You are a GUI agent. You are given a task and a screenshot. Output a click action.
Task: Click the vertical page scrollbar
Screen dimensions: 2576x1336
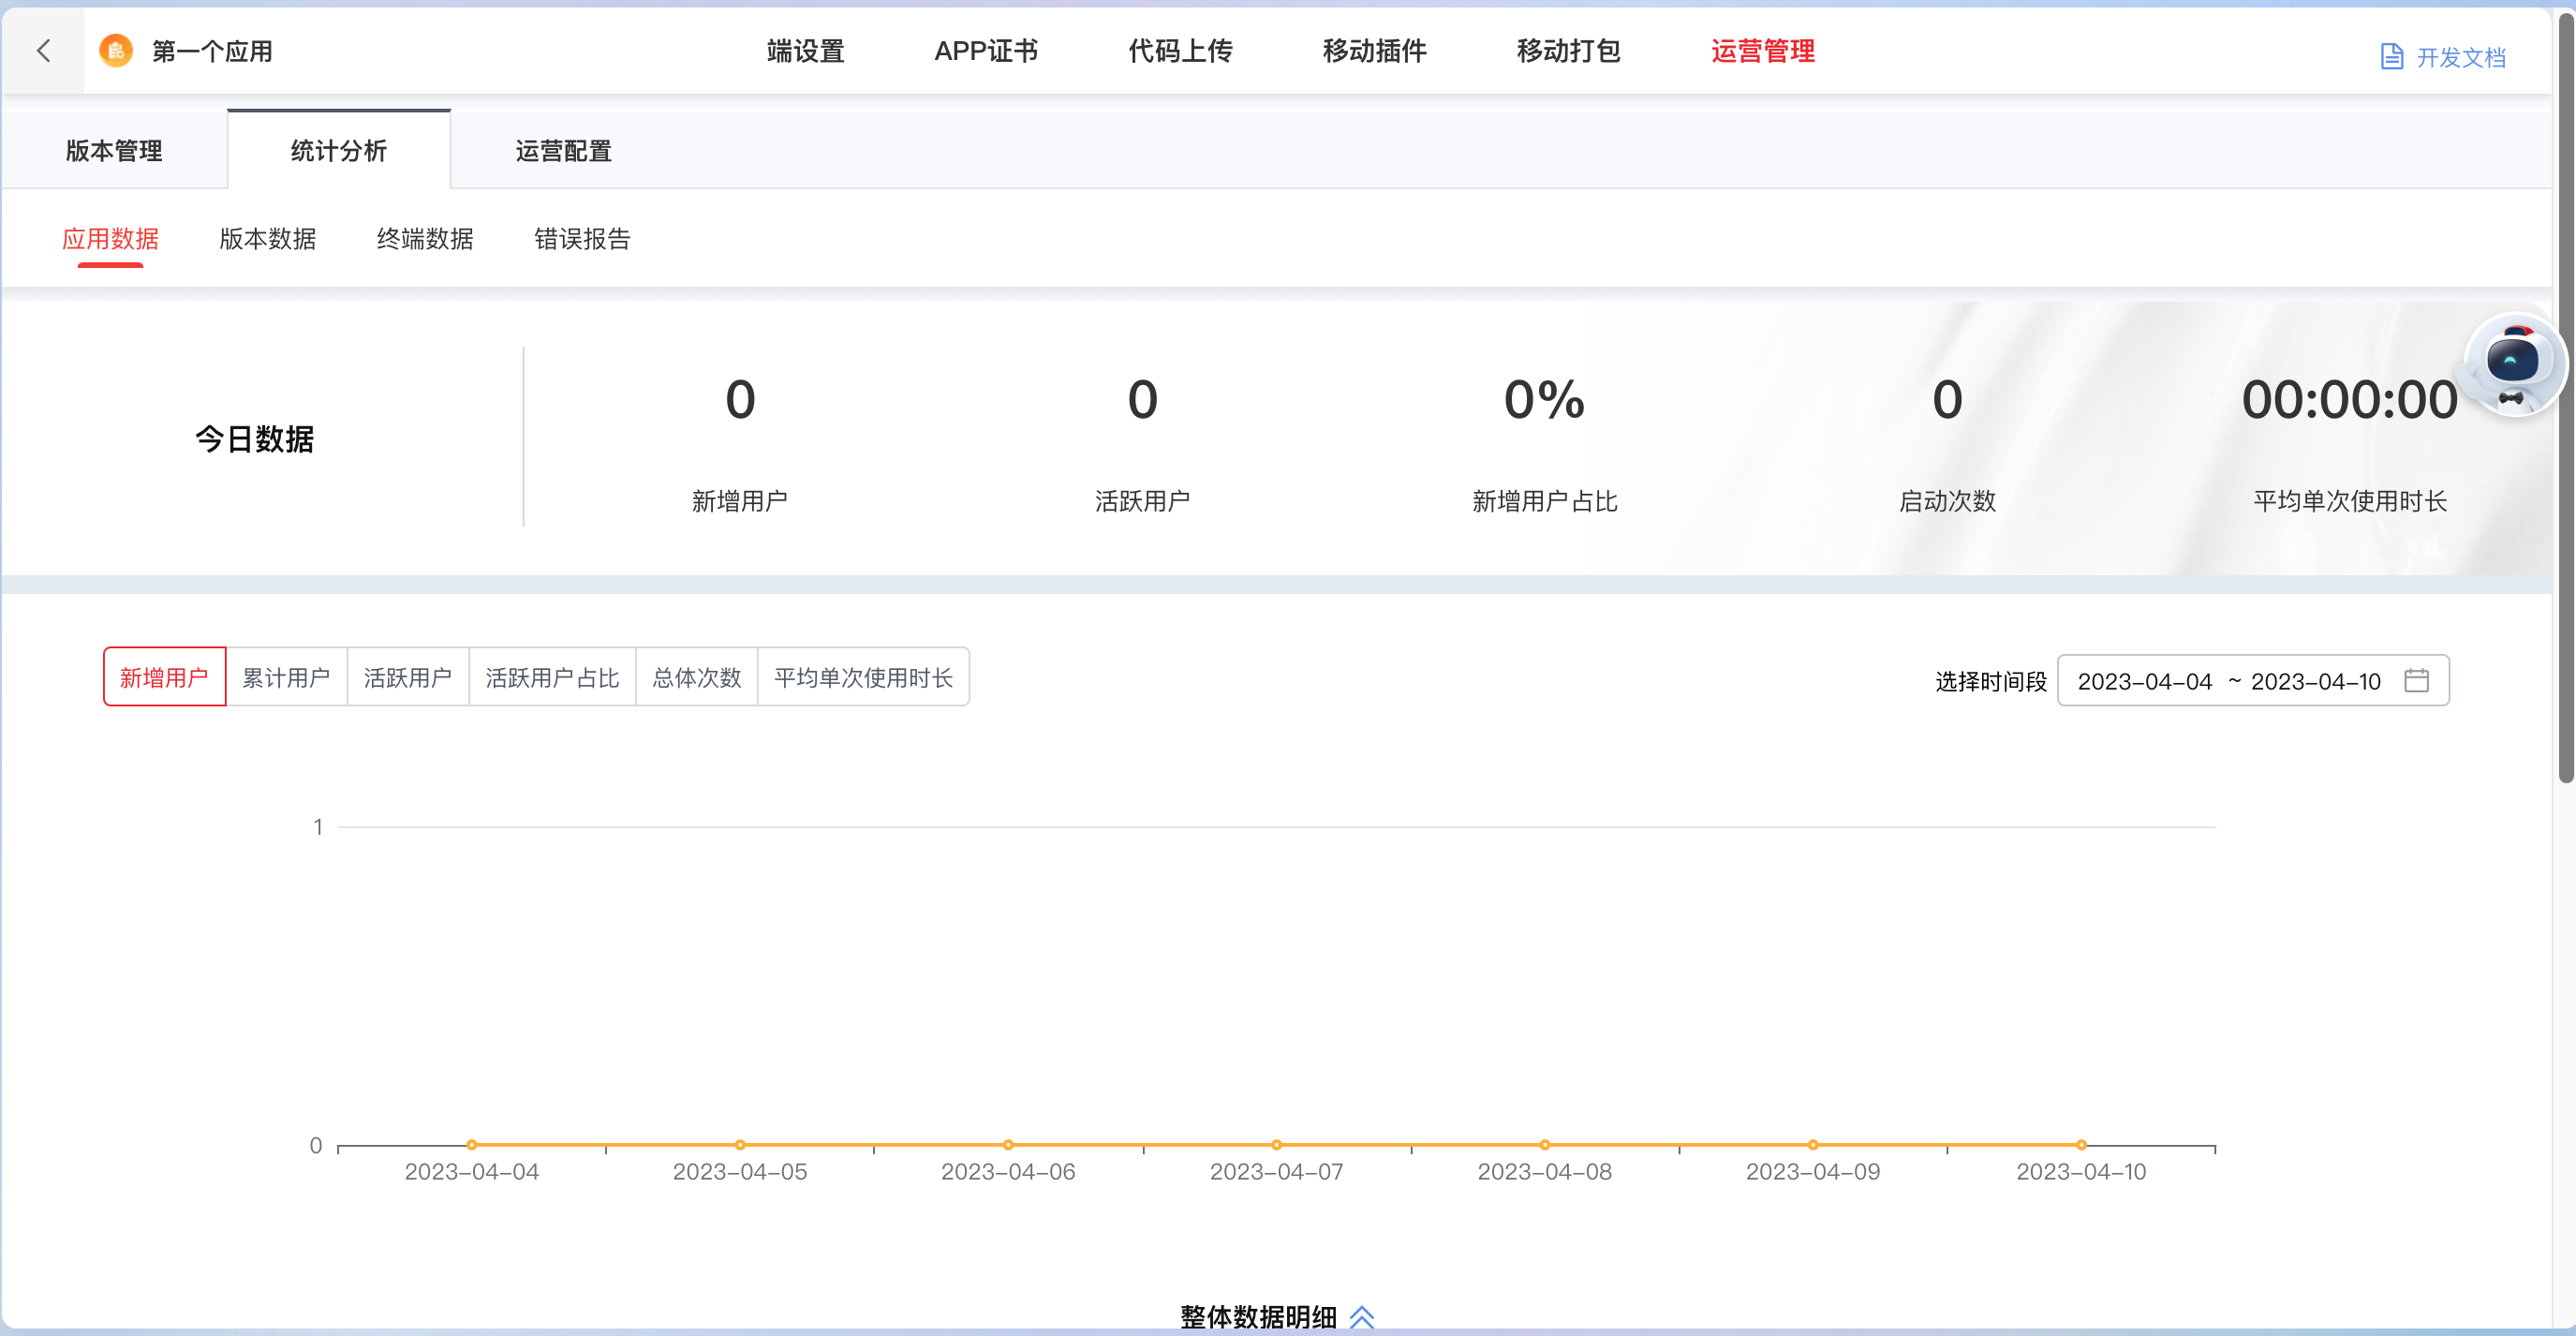click(x=2565, y=400)
